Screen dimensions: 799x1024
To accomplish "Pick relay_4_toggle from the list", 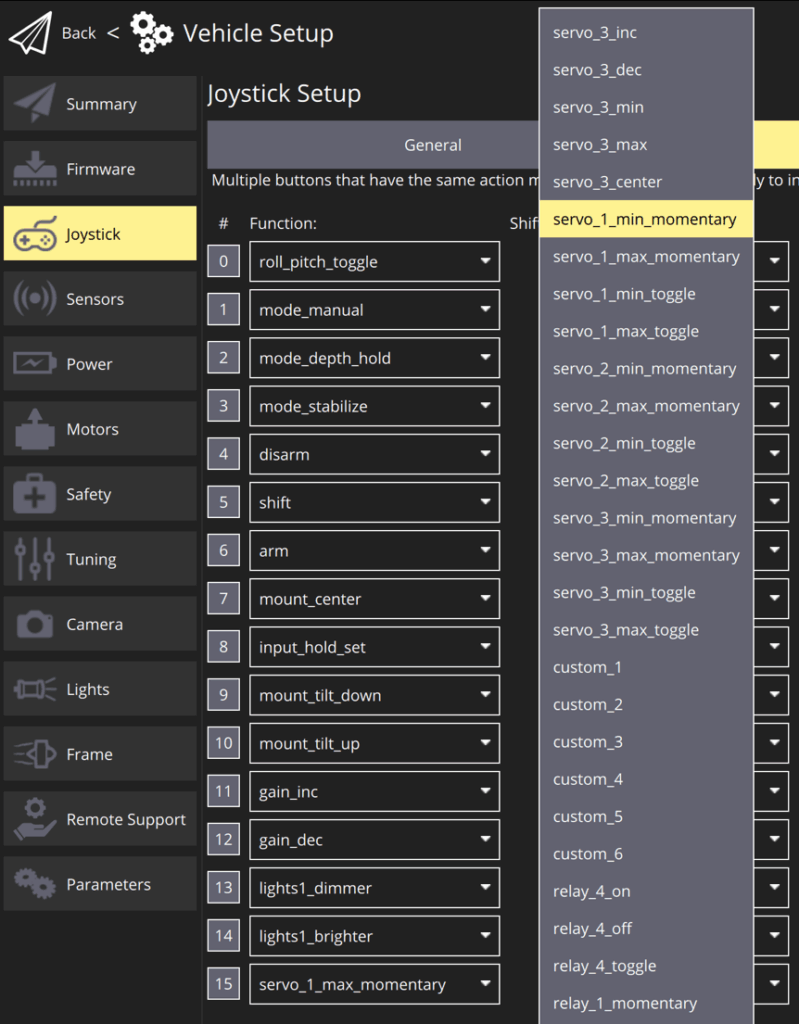I will point(646,966).
